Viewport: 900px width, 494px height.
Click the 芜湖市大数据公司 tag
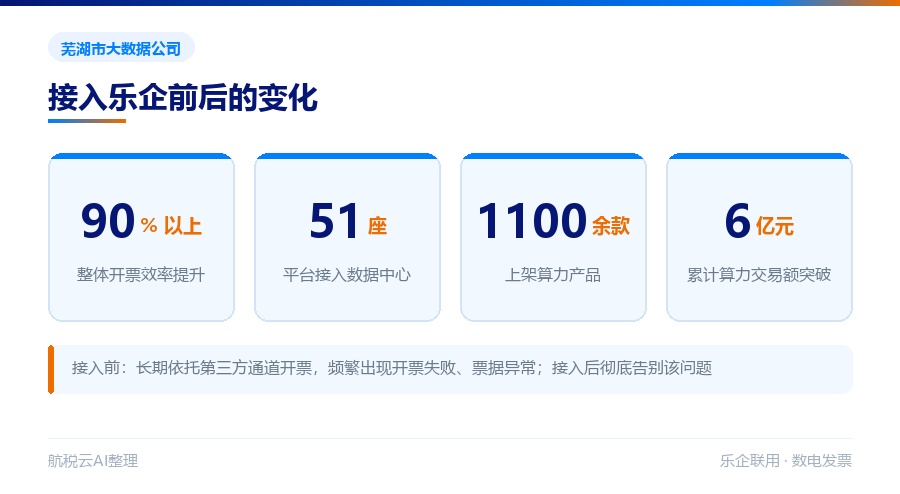point(121,48)
